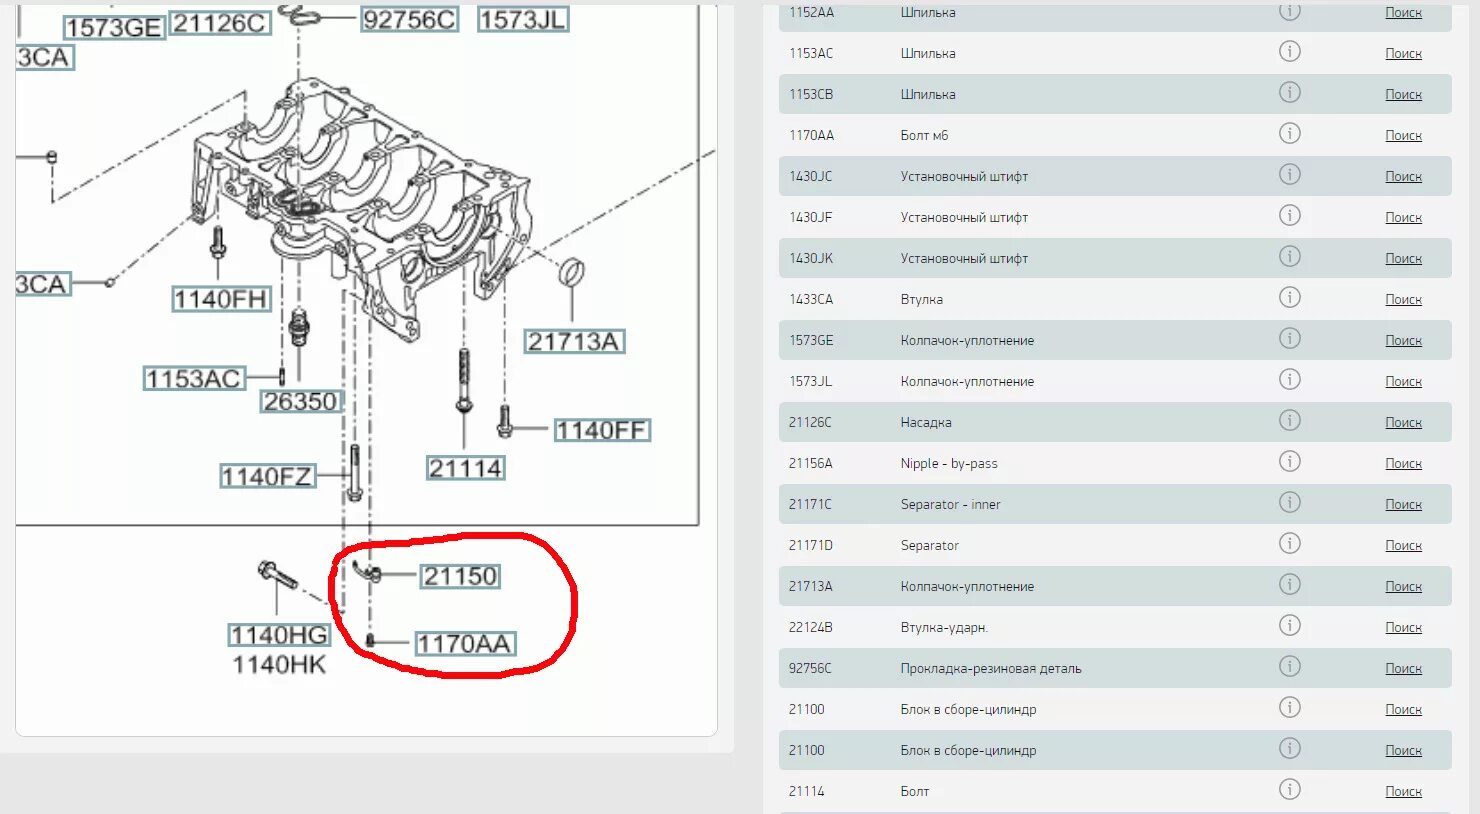Select diagram label 21126C

click(220, 23)
